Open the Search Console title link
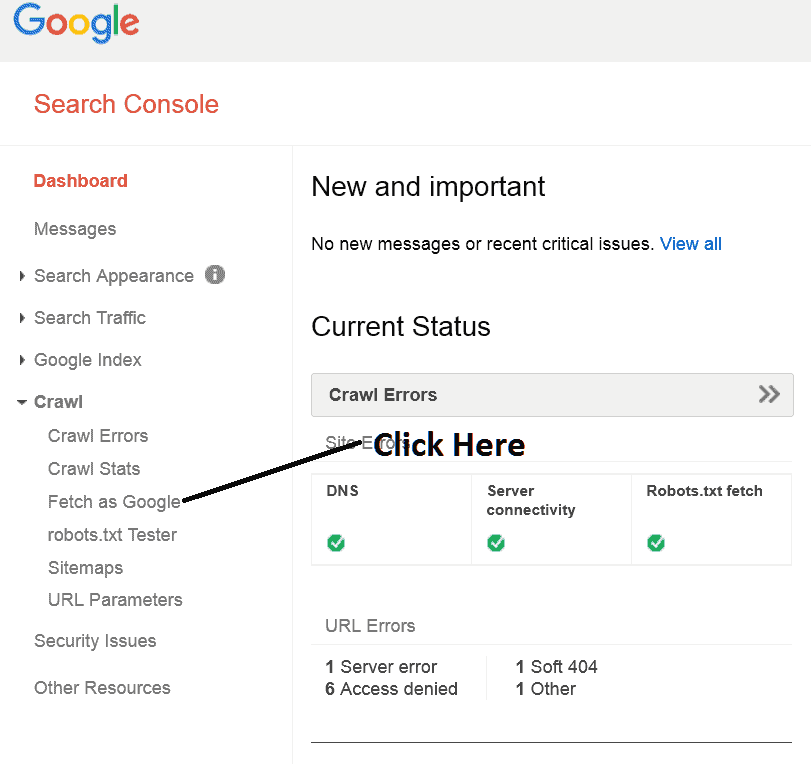Screen dimensions: 811x764 point(126,104)
